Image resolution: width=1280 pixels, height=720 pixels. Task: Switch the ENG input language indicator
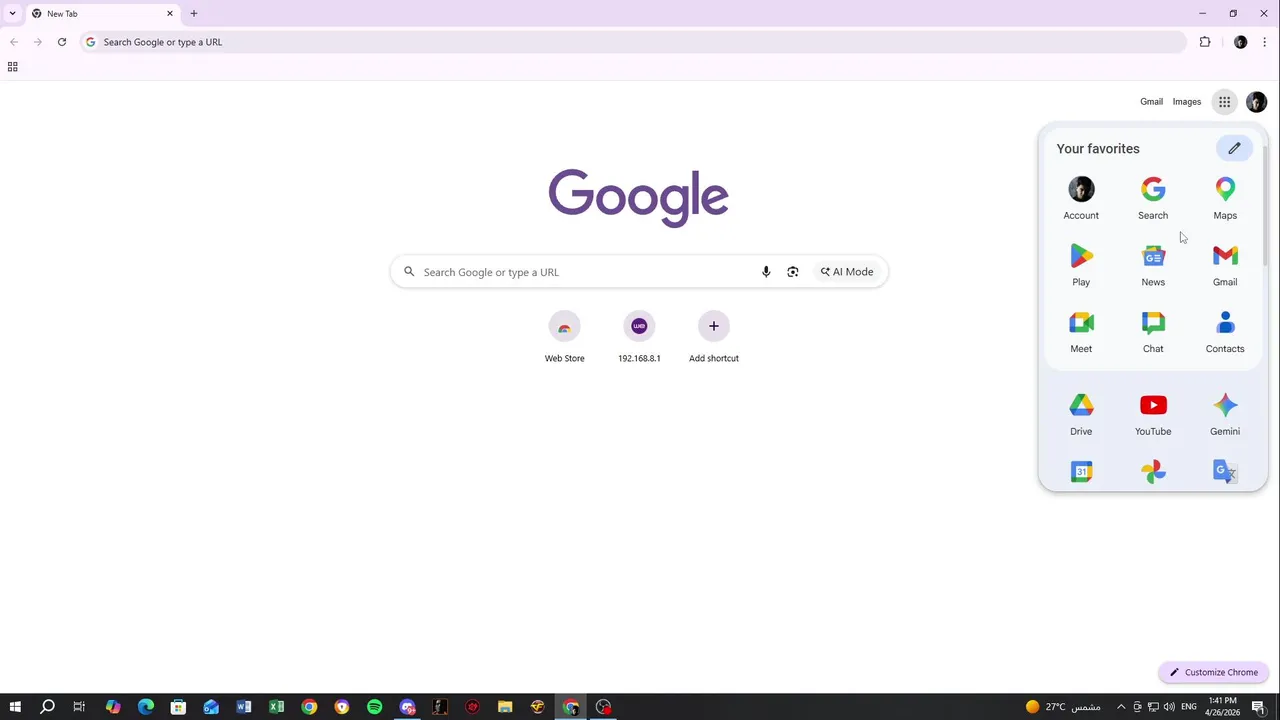click(1189, 707)
